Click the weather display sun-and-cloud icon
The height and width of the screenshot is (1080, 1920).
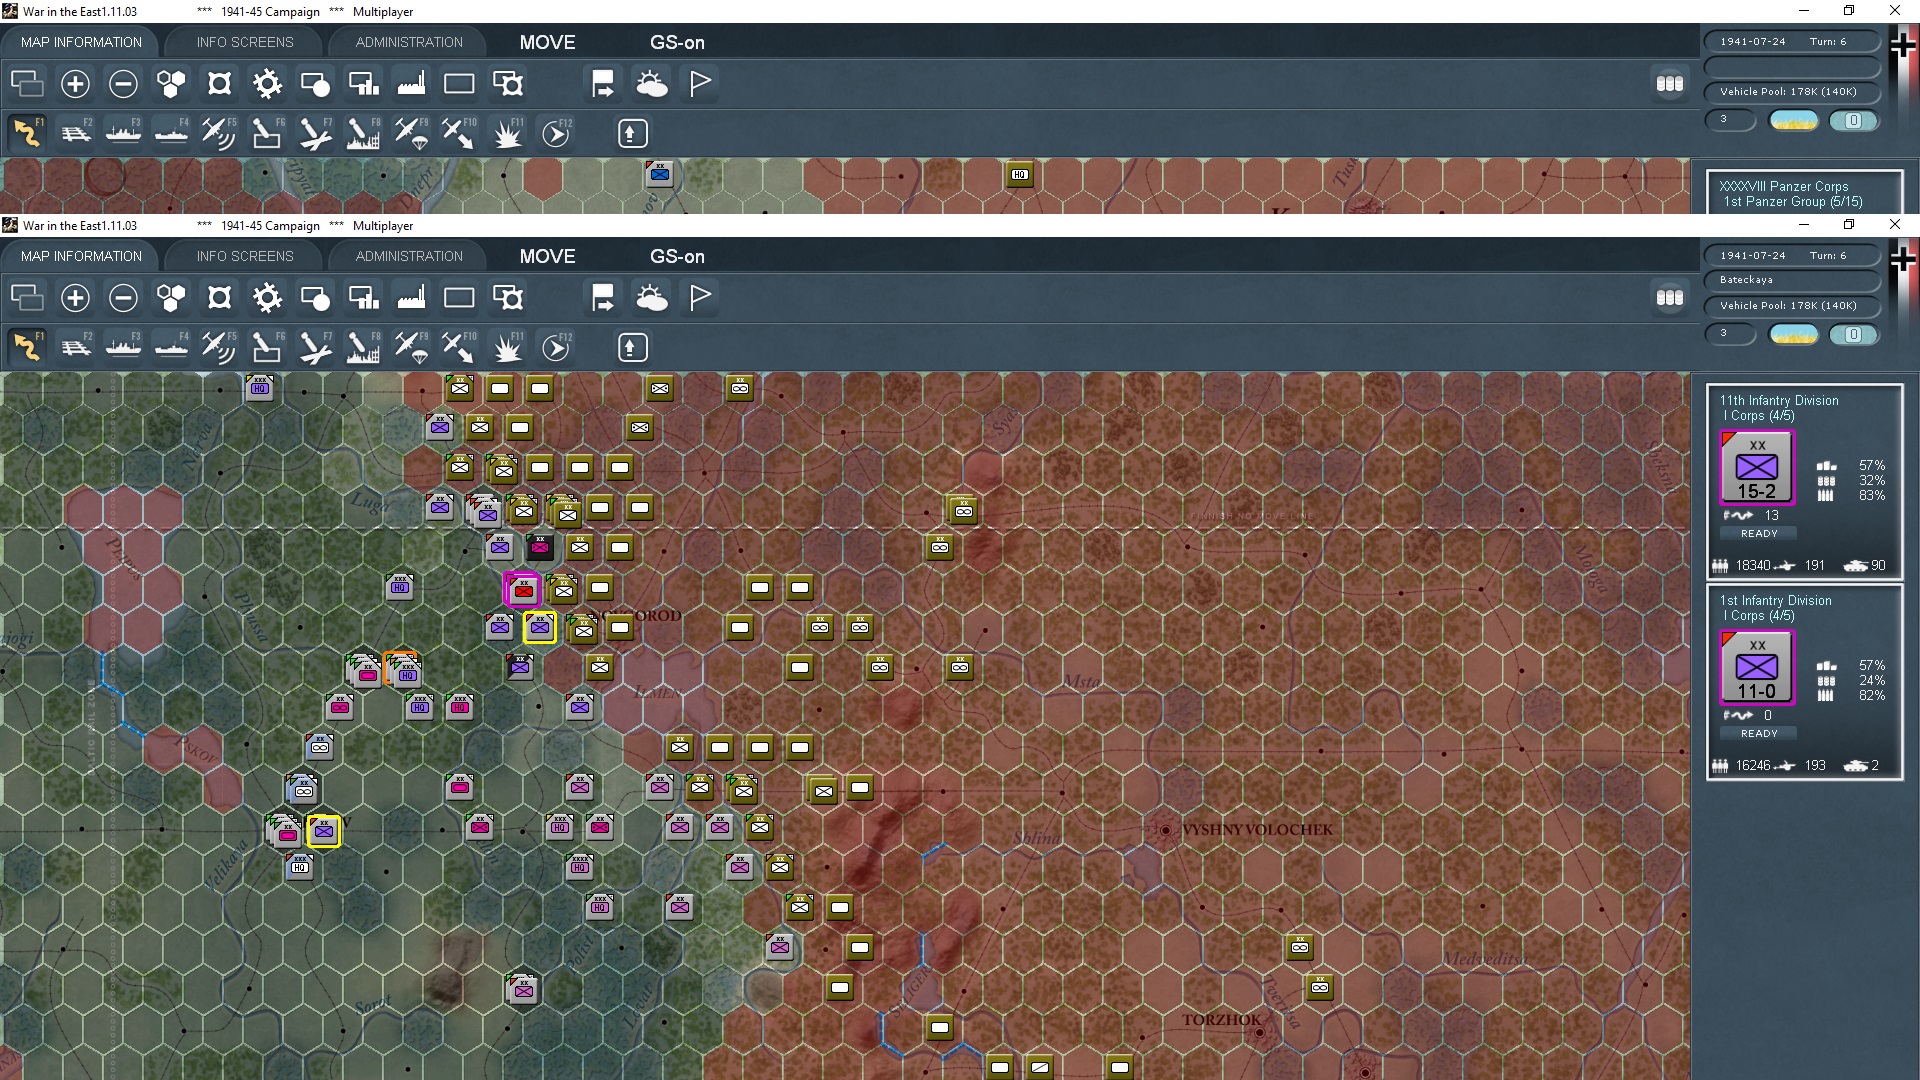point(651,298)
